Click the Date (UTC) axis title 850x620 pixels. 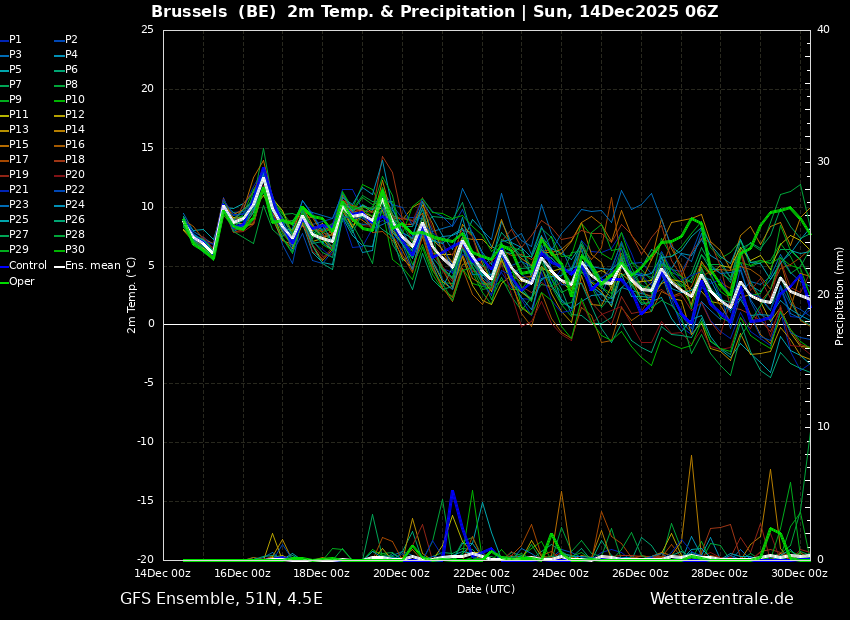coord(486,589)
